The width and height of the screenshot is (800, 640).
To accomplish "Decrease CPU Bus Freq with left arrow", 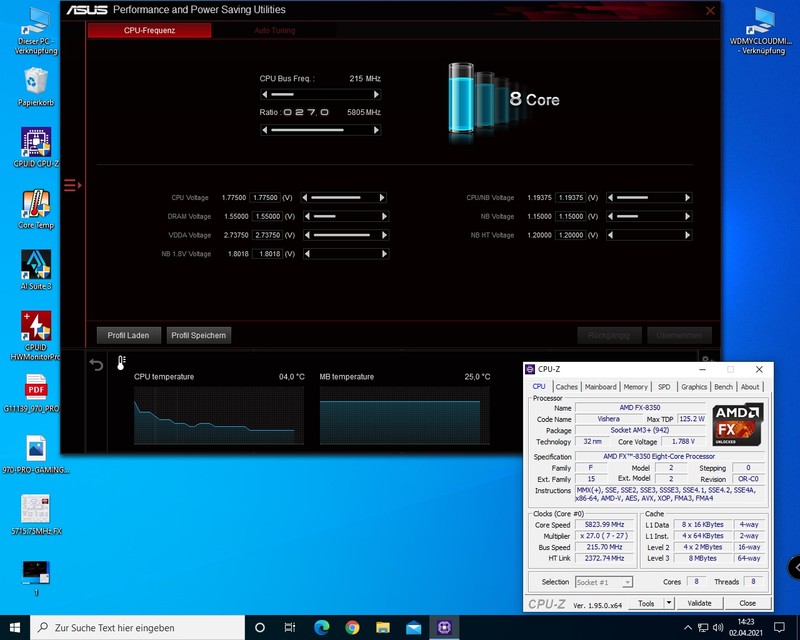I will click(264, 94).
